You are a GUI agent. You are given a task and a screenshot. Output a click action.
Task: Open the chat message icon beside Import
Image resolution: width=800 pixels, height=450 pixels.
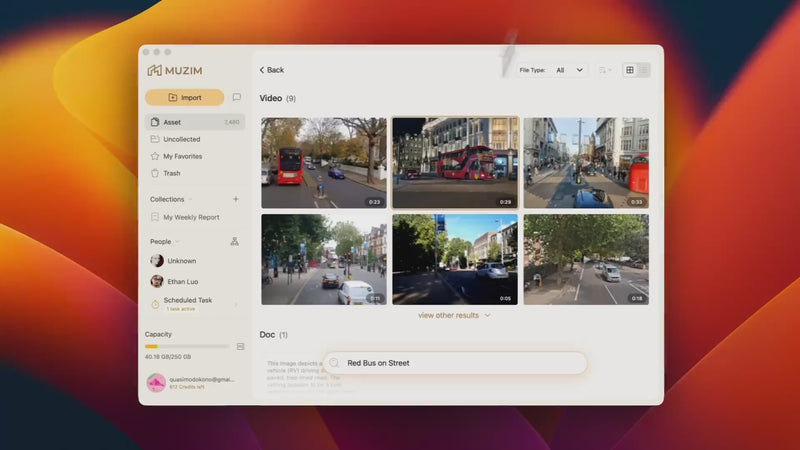237,97
